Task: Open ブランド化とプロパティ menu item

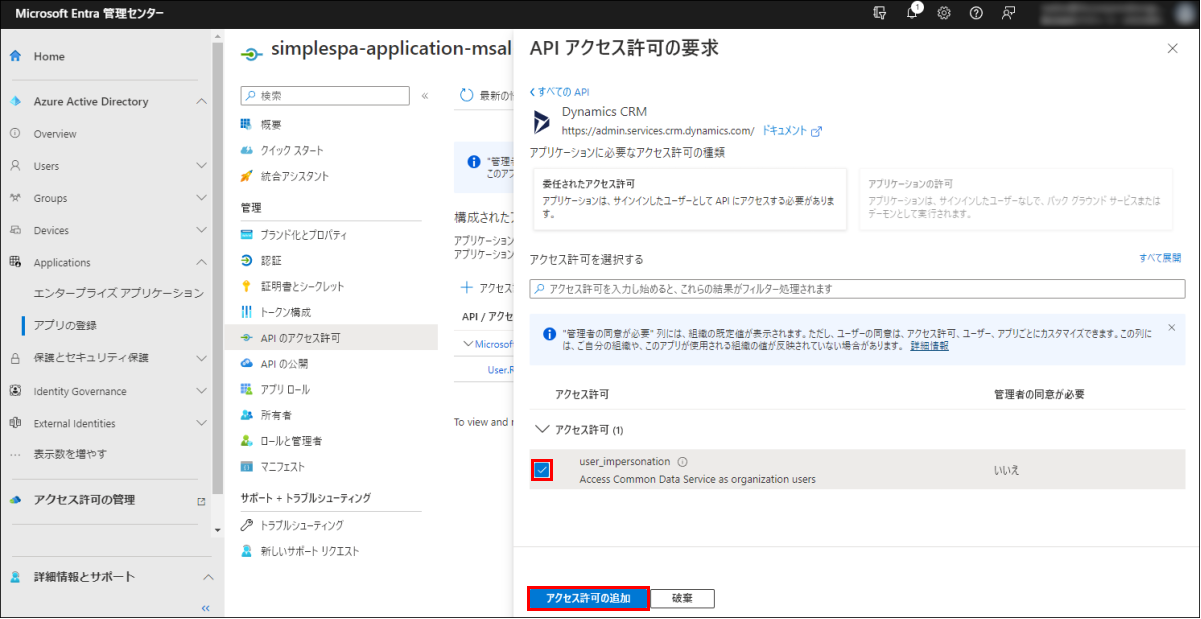Action: 304,235
